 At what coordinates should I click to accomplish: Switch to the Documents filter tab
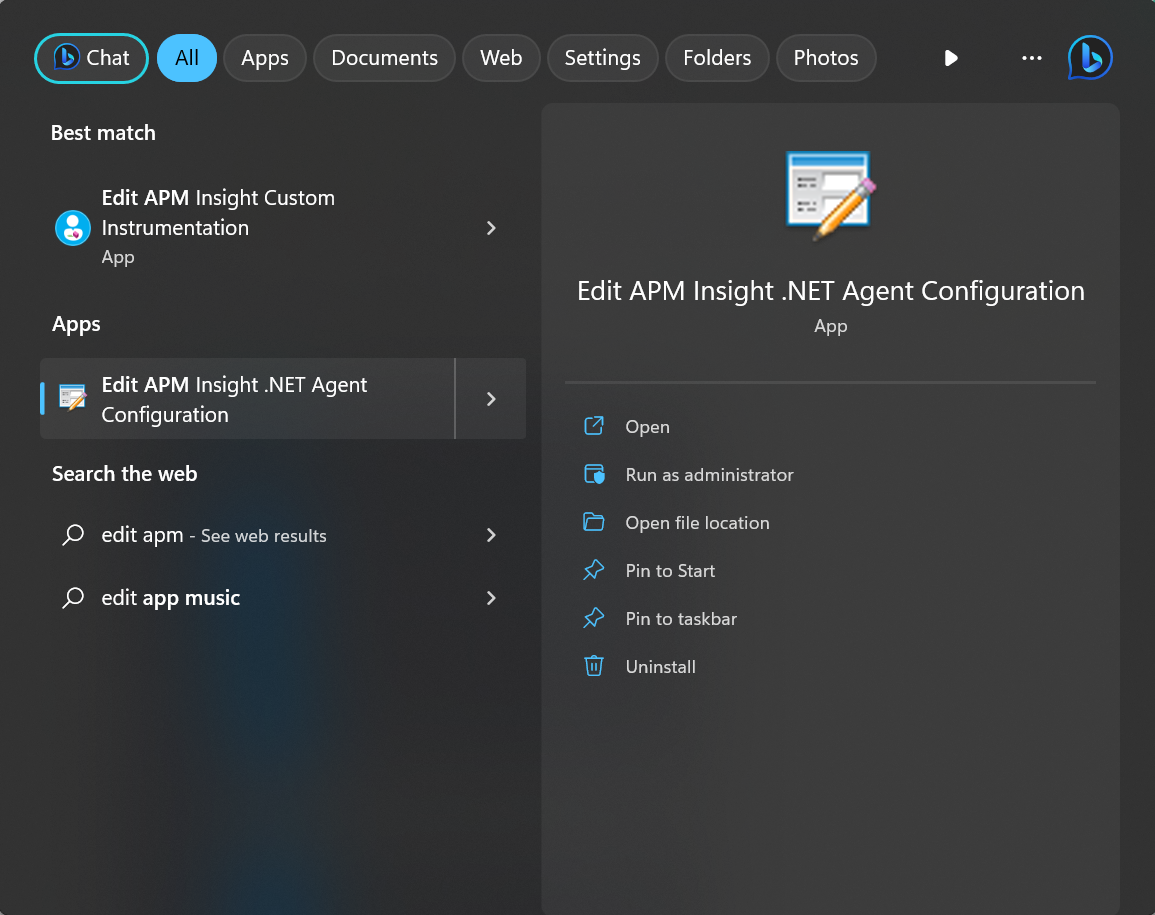point(384,57)
